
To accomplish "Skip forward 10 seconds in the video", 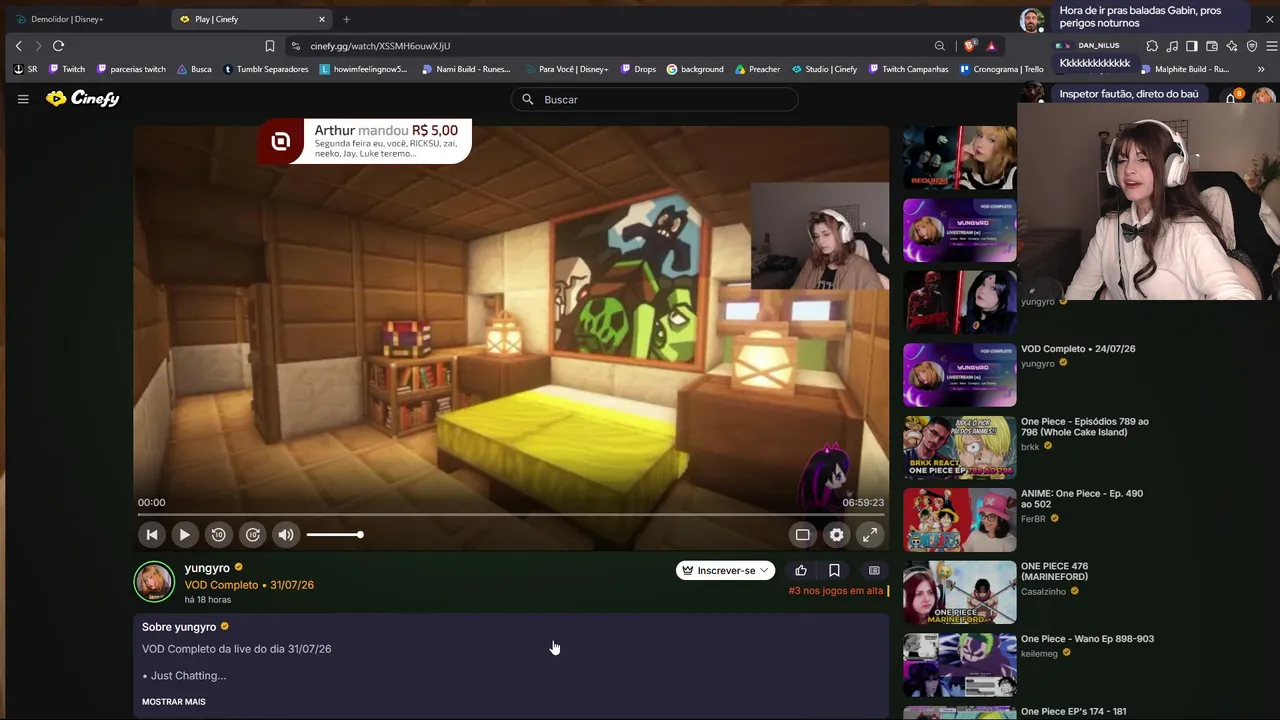I will coord(253,535).
